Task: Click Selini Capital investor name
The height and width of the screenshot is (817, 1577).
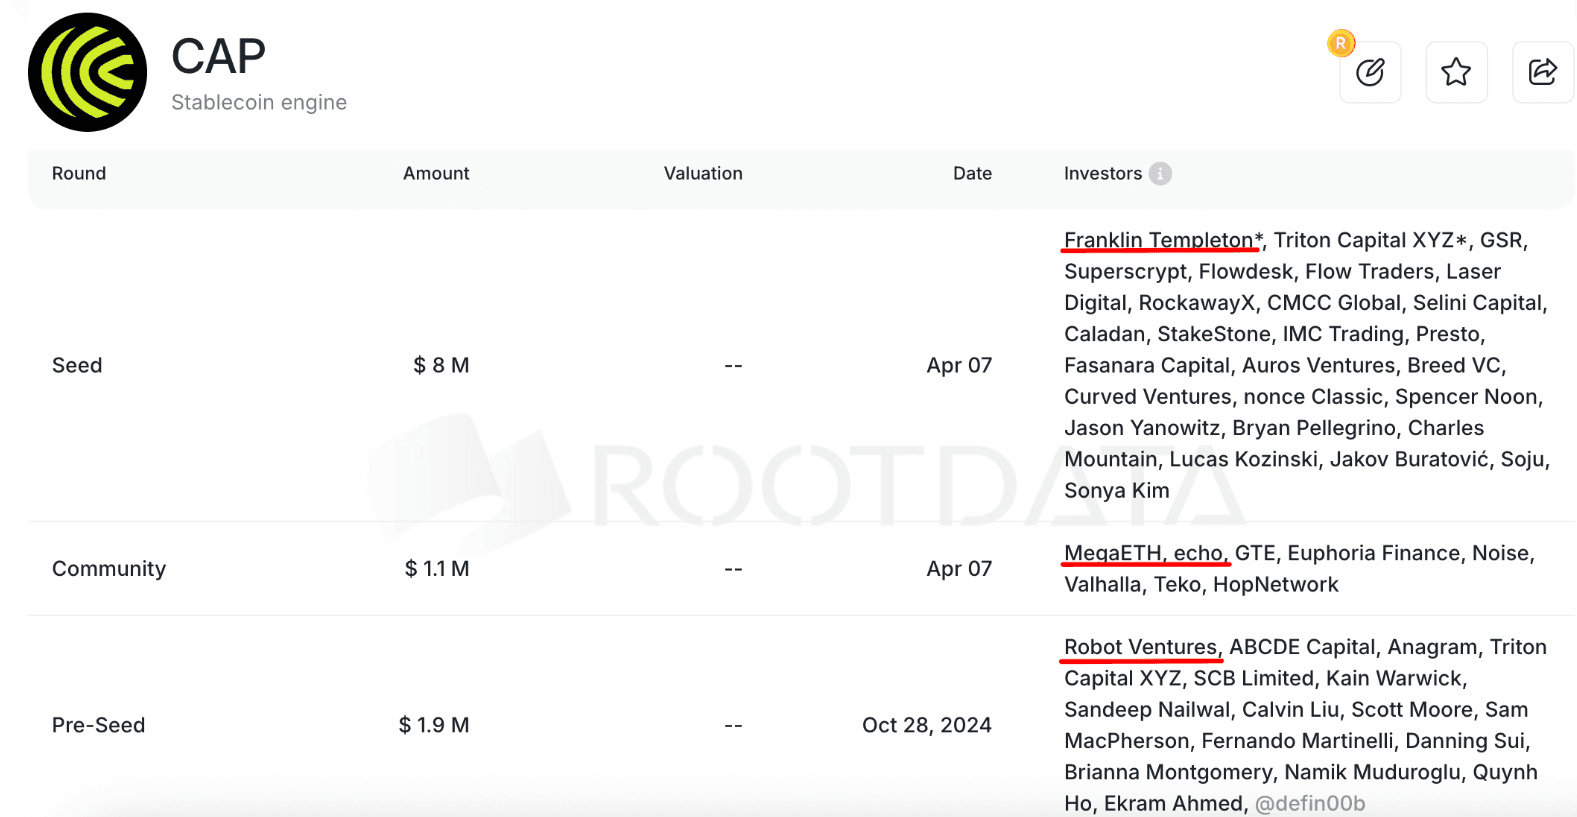Action: point(1478,302)
